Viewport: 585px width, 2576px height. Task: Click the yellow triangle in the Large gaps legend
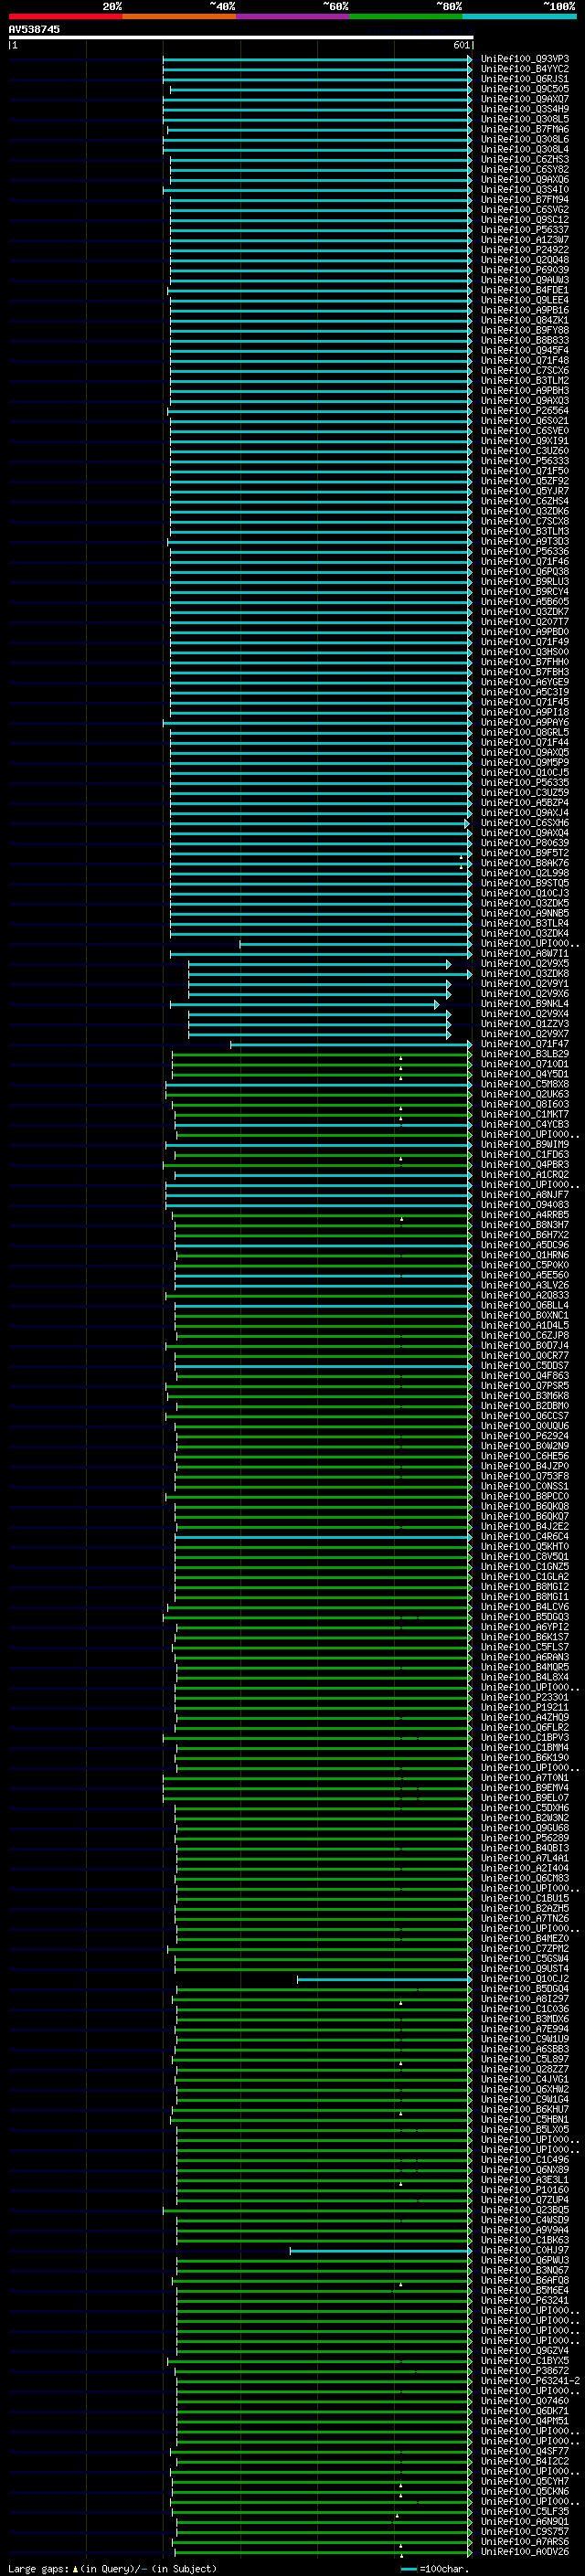coord(75,2568)
